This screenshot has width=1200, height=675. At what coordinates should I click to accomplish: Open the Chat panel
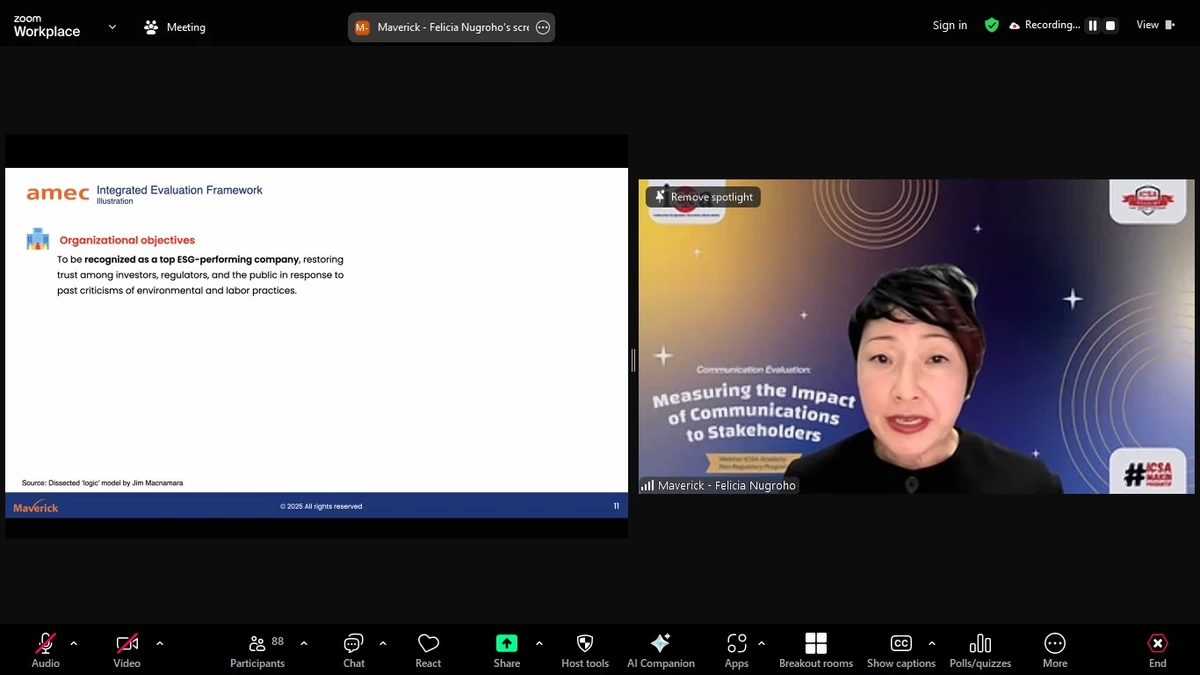pos(353,648)
